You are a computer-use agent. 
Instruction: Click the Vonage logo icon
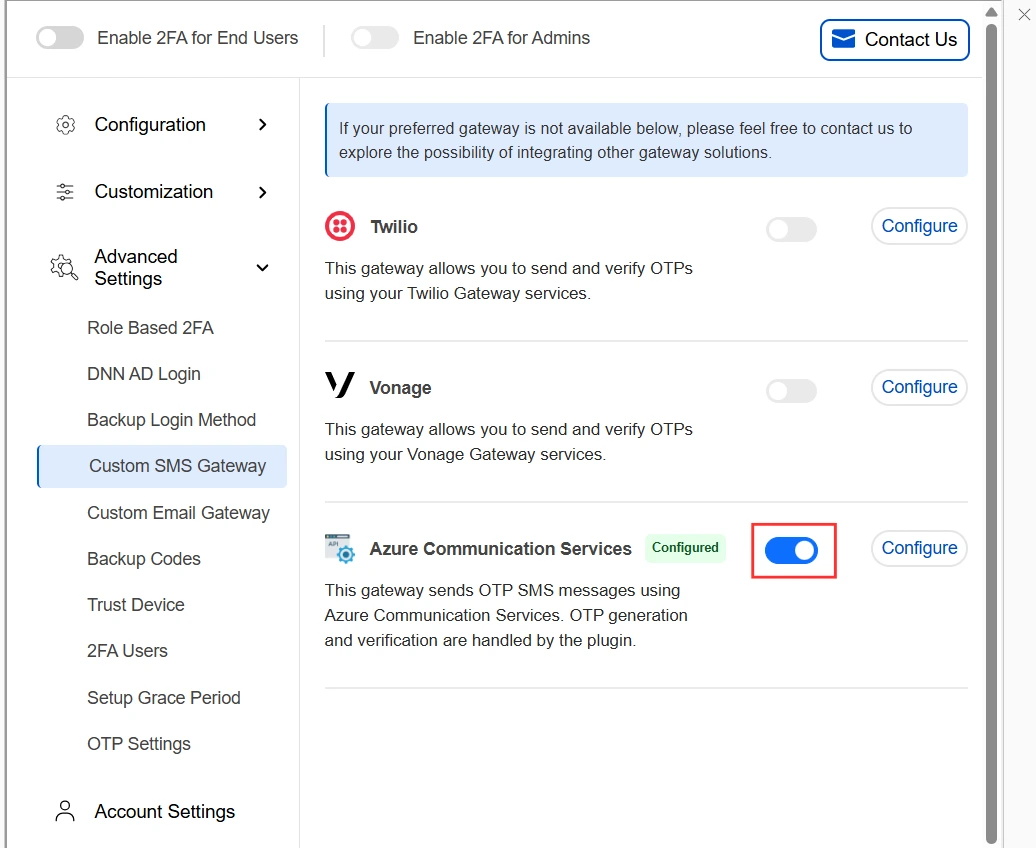[x=340, y=385]
